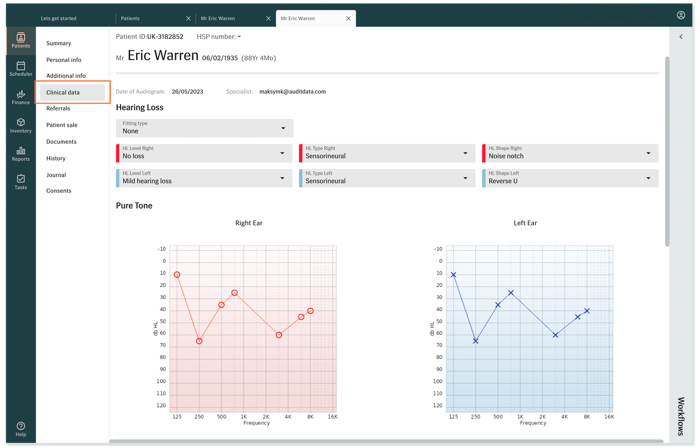Open the Workflows panel label
This screenshot has width=700, height=448.
pyautogui.click(x=681, y=415)
